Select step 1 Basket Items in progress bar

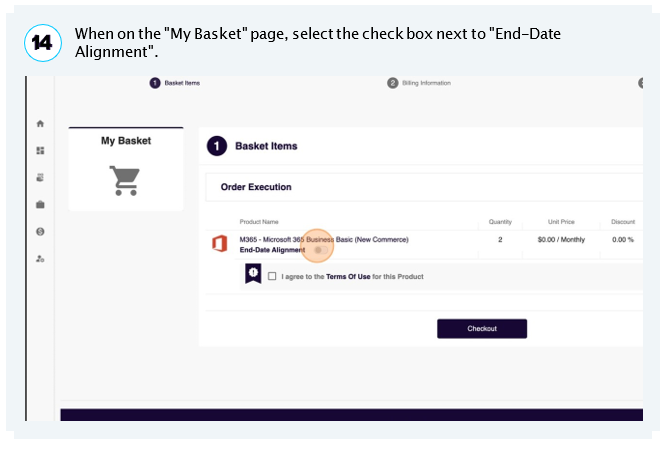[175, 83]
